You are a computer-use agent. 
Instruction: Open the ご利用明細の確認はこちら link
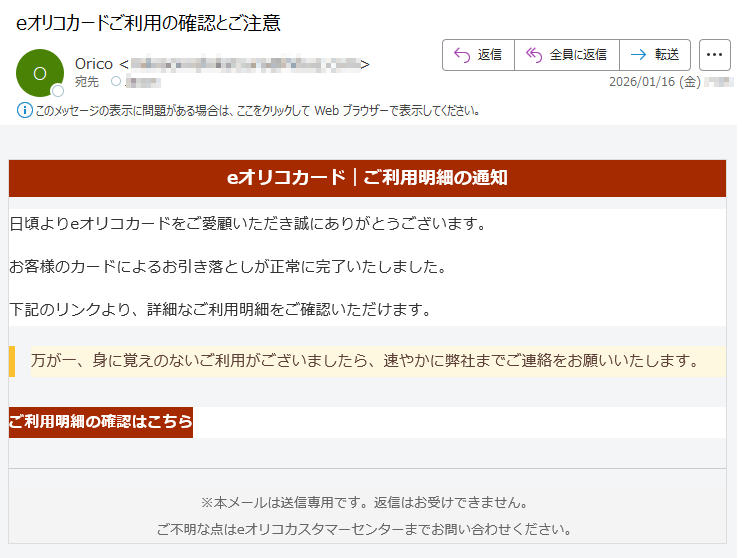(x=101, y=422)
